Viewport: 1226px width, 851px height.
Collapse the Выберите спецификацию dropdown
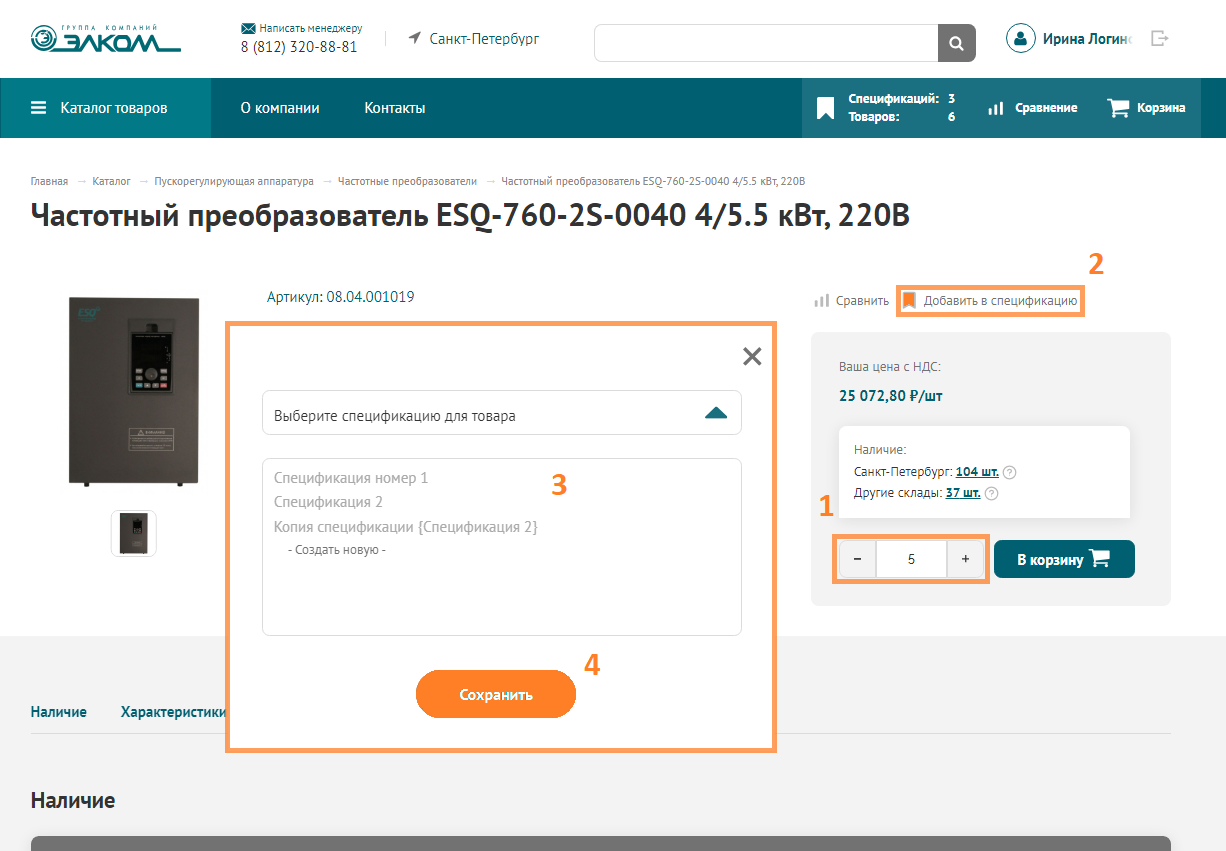[x=715, y=413]
